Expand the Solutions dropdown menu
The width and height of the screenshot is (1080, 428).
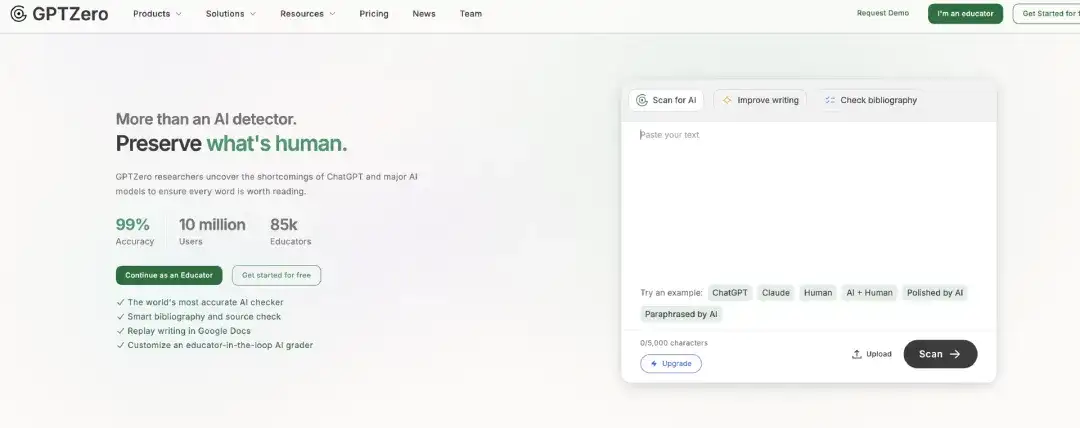pyautogui.click(x=231, y=14)
